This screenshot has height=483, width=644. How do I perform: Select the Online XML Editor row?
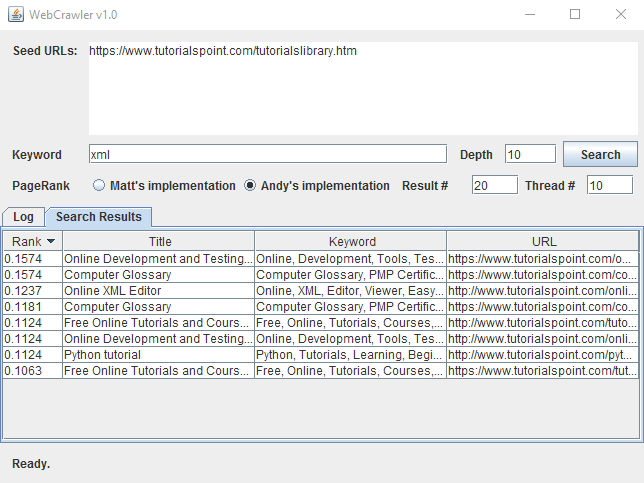pyautogui.click(x=159, y=291)
